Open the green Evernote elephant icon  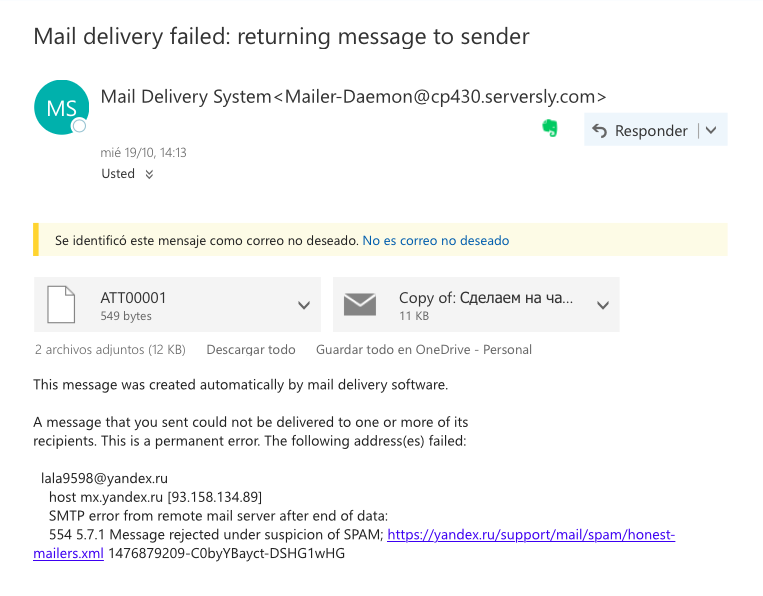[x=550, y=128]
